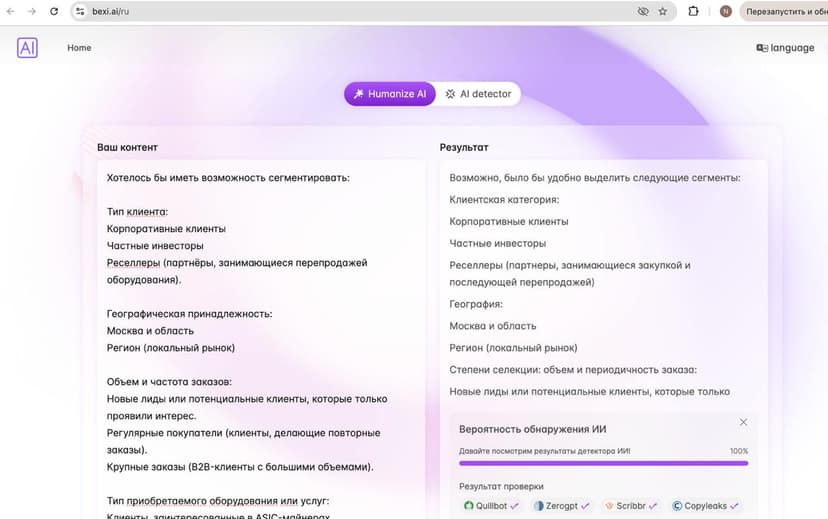The width and height of the screenshot is (828, 519).
Task: Click the crossed-eye tracking icon in address bar
Action: point(643,11)
